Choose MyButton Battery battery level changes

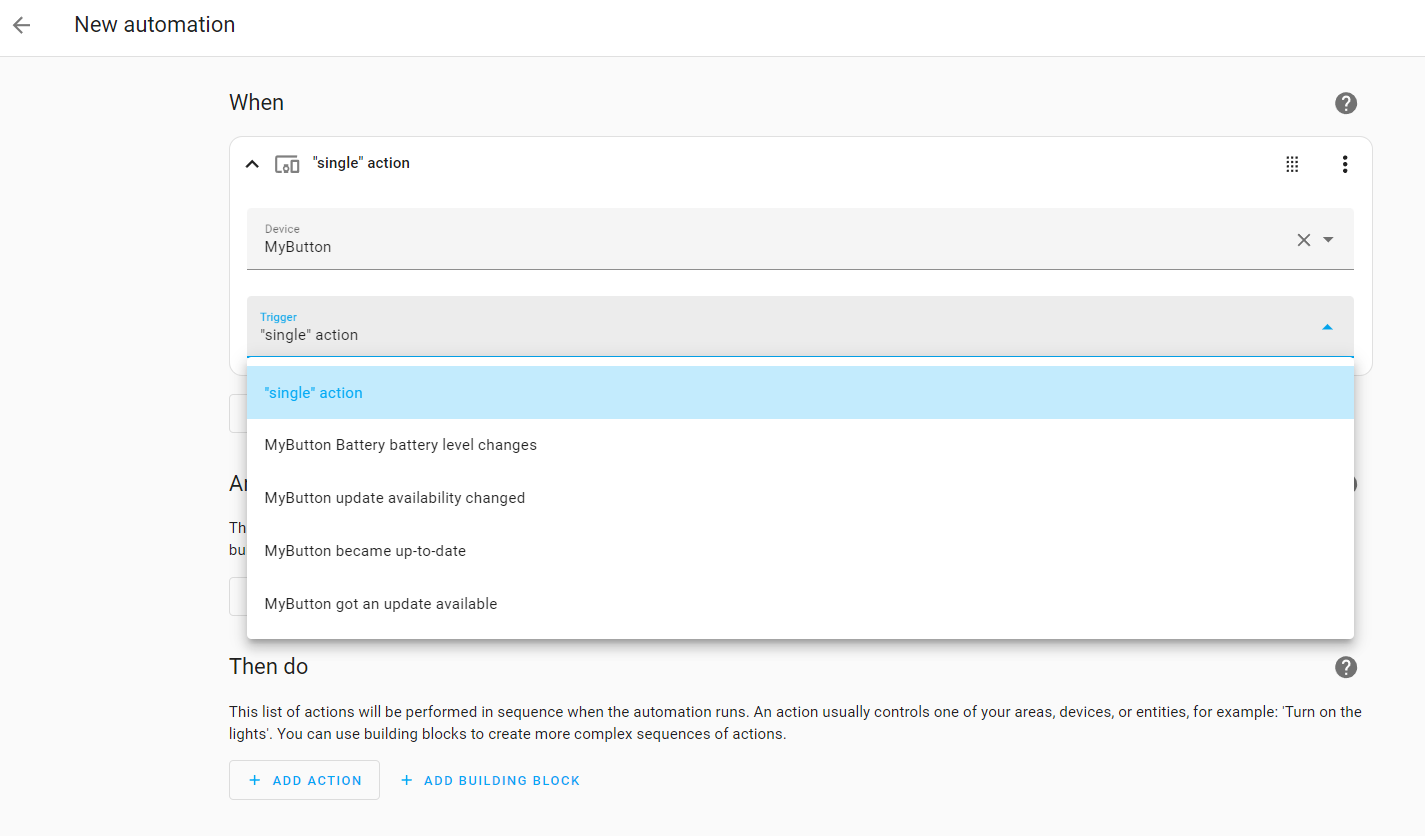point(400,445)
